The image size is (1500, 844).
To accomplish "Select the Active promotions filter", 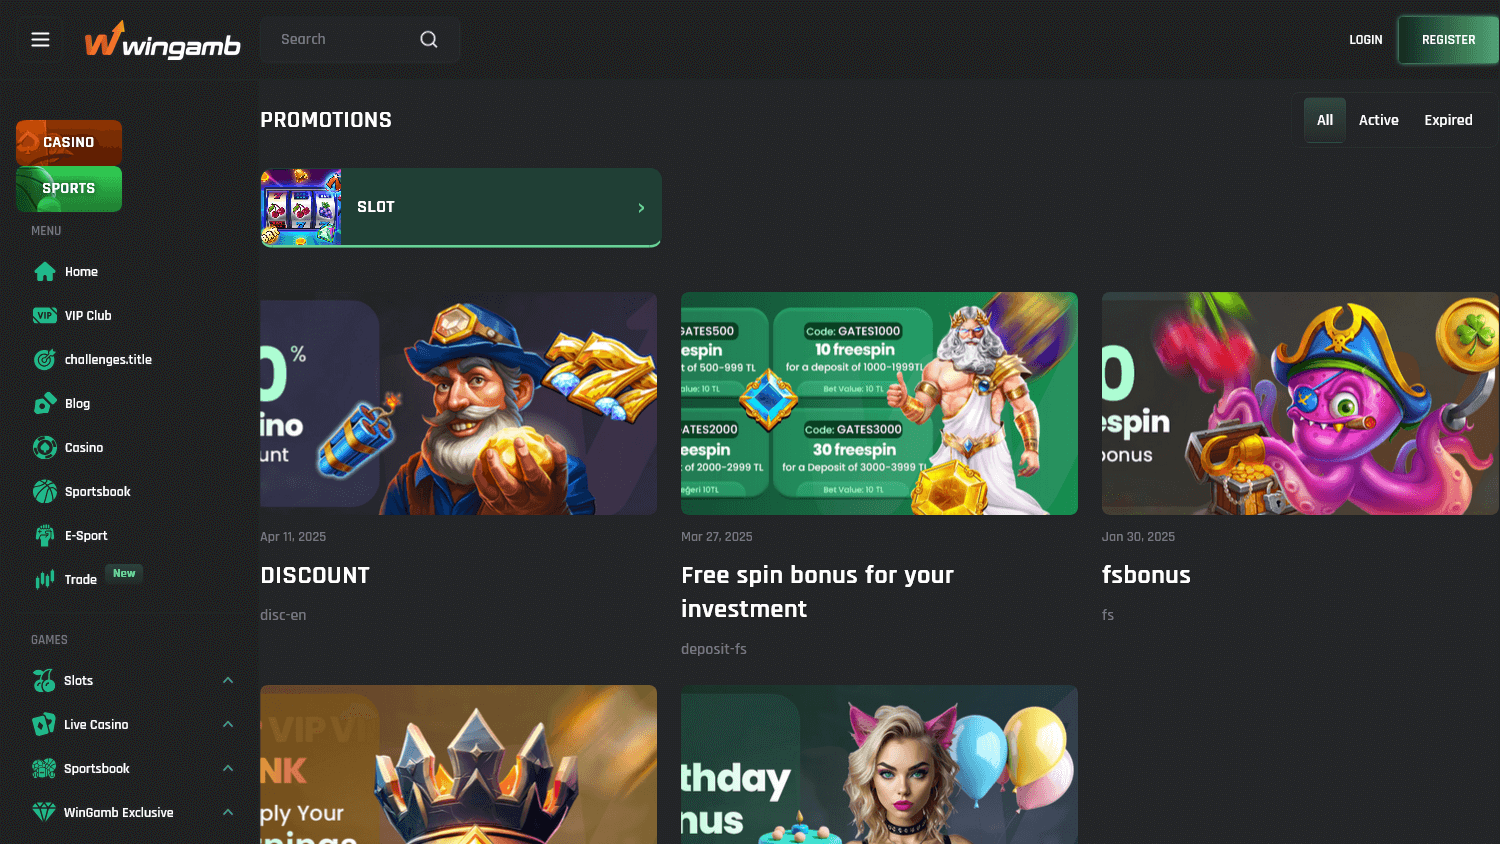I will coord(1378,119).
